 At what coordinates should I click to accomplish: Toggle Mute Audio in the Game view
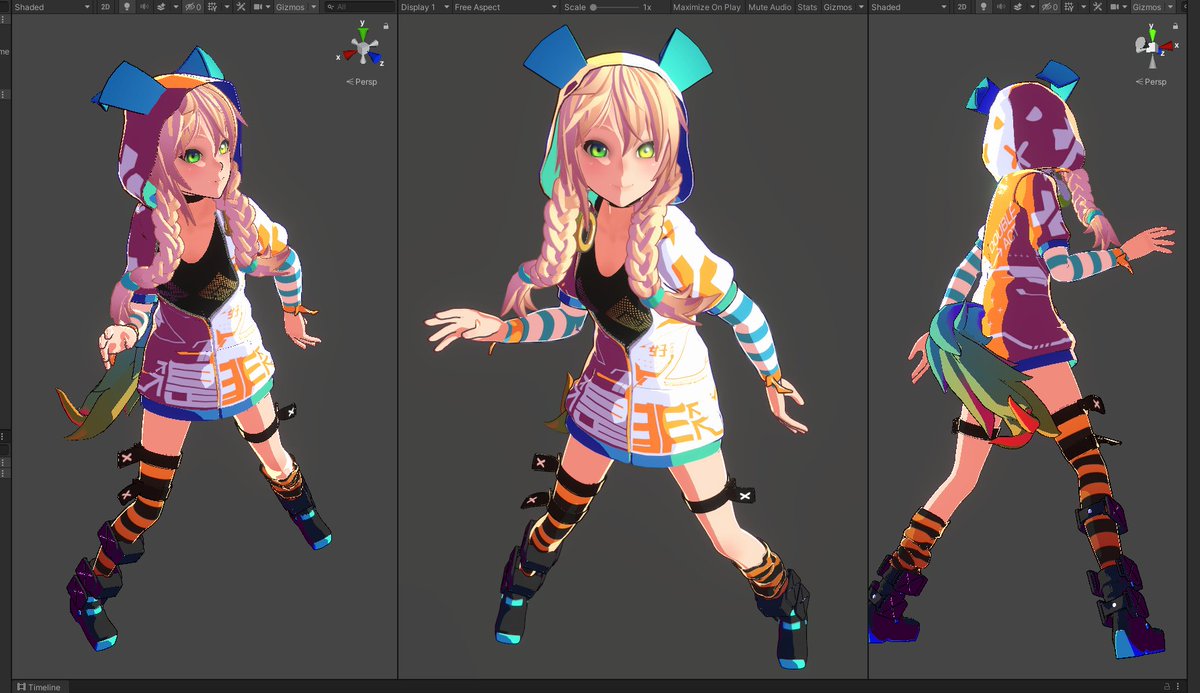(x=768, y=6)
